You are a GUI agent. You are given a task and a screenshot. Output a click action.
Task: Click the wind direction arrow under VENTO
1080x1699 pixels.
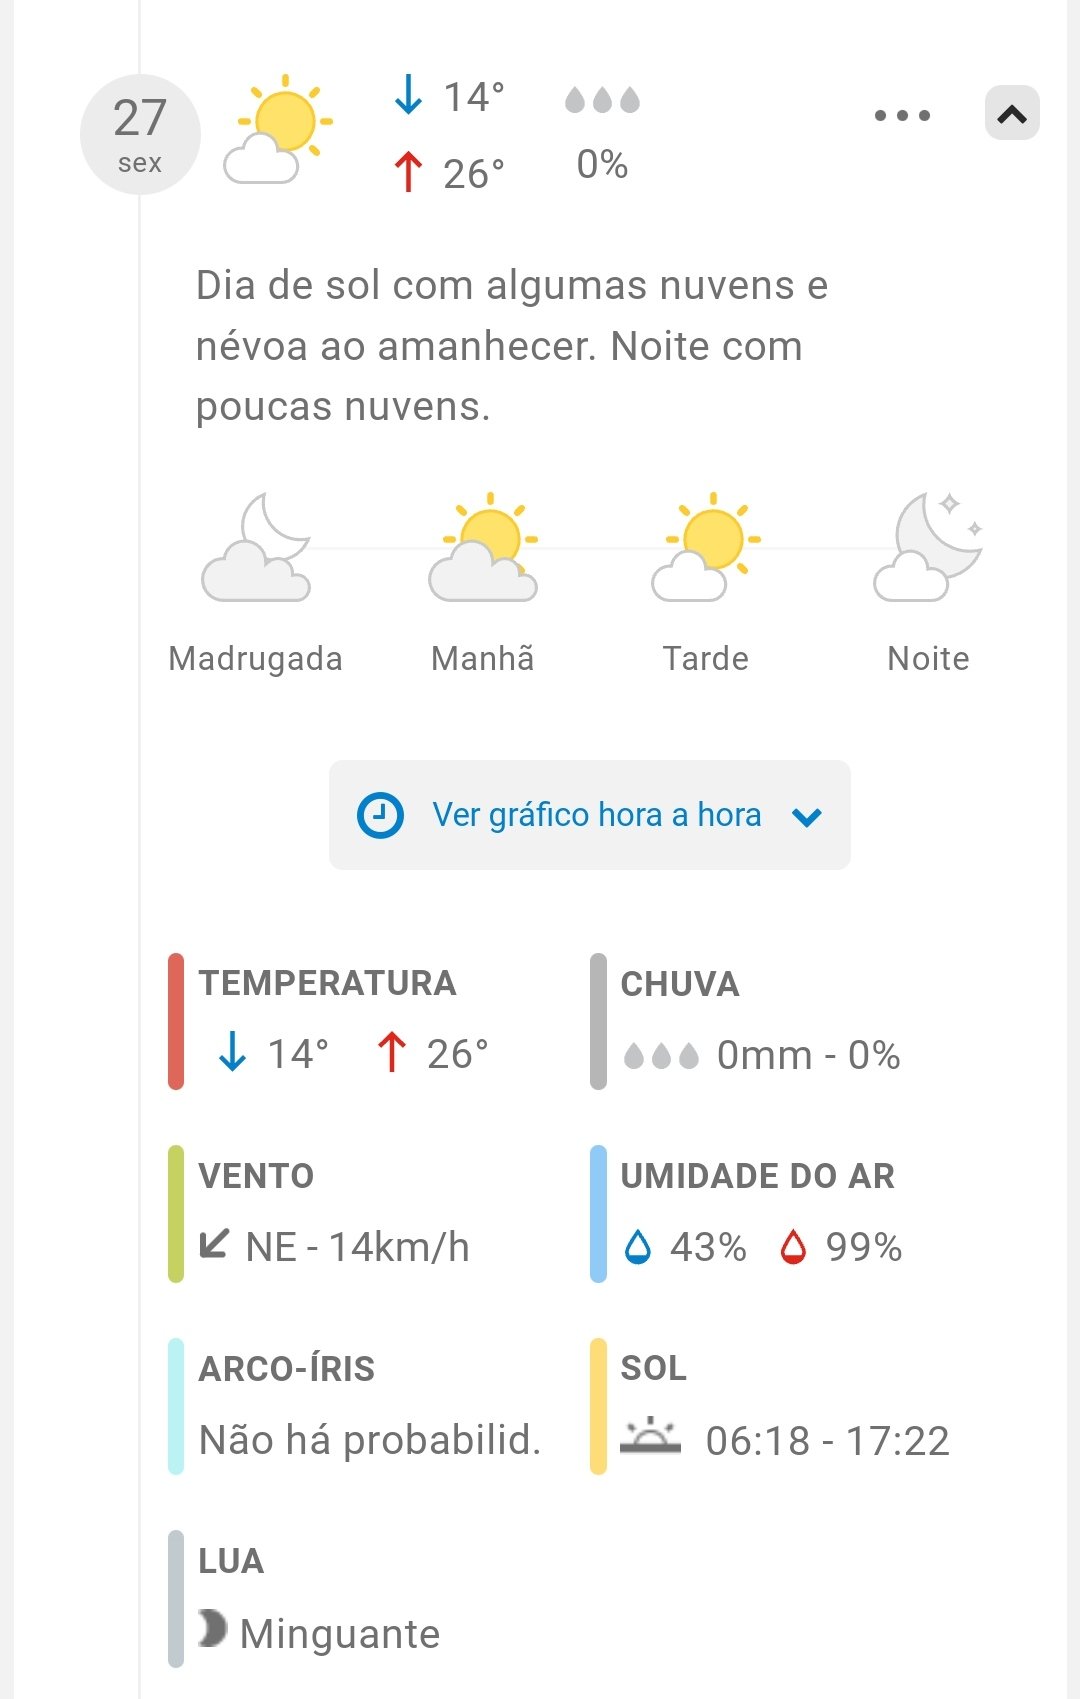coord(214,1244)
